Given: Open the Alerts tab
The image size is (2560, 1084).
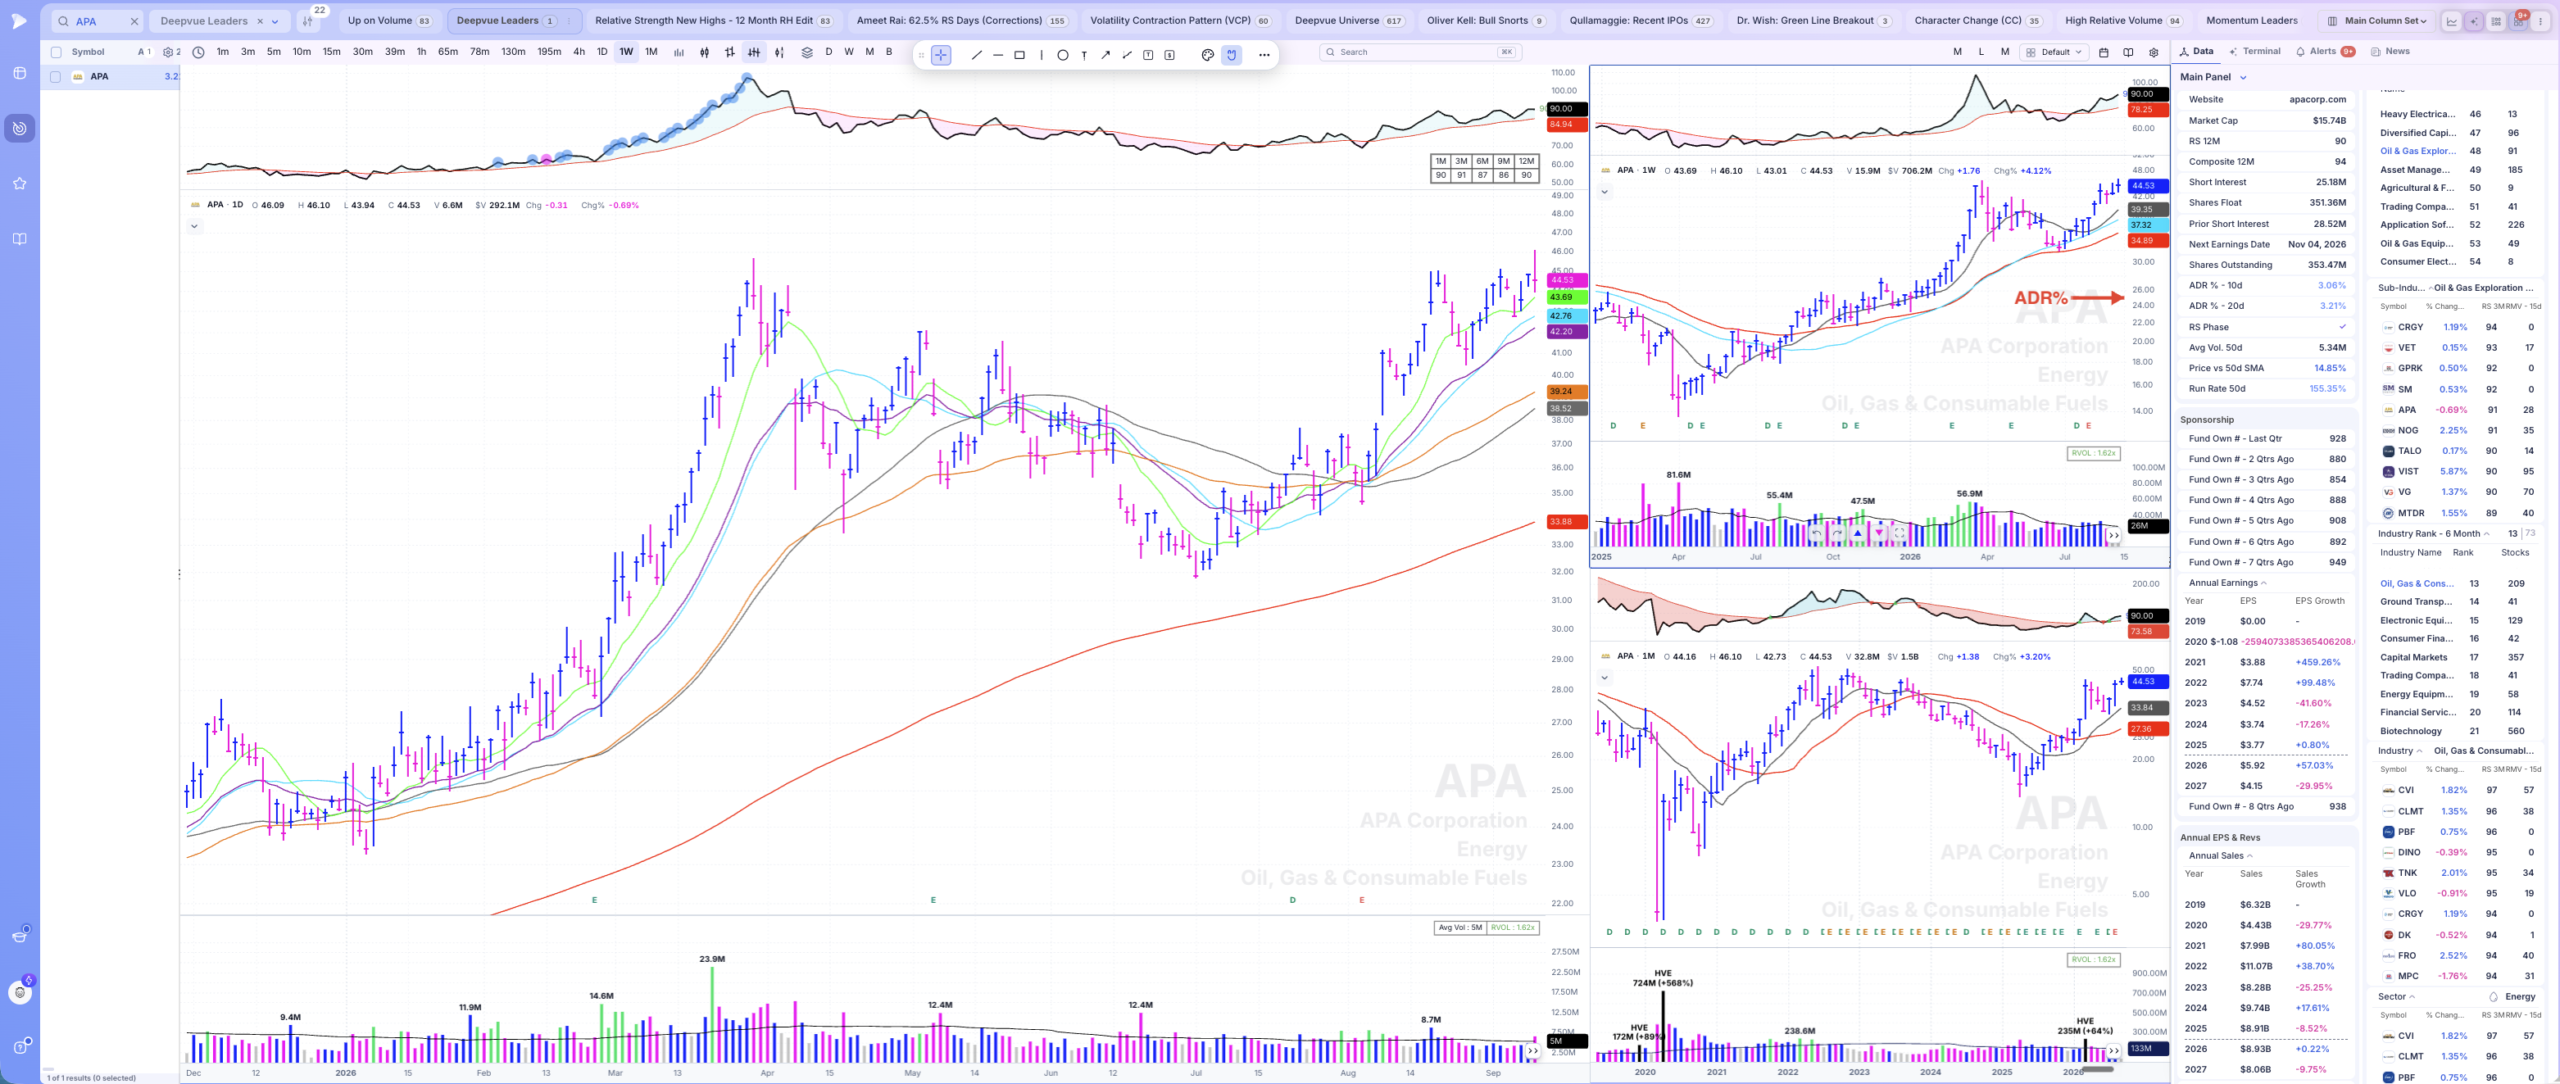Looking at the screenshot, I should point(2324,51).
